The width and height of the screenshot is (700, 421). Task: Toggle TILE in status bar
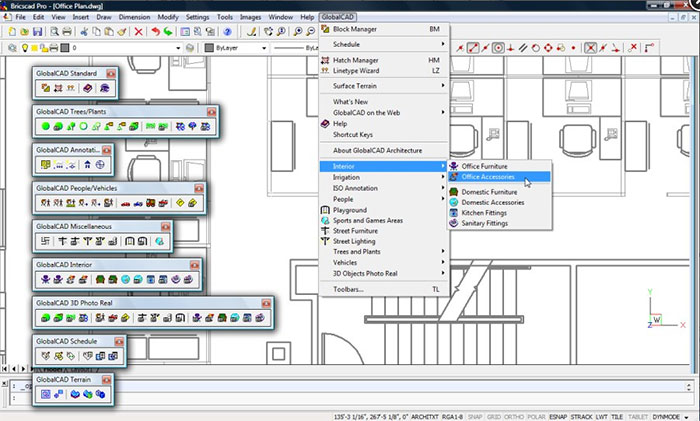click(617, 417)
